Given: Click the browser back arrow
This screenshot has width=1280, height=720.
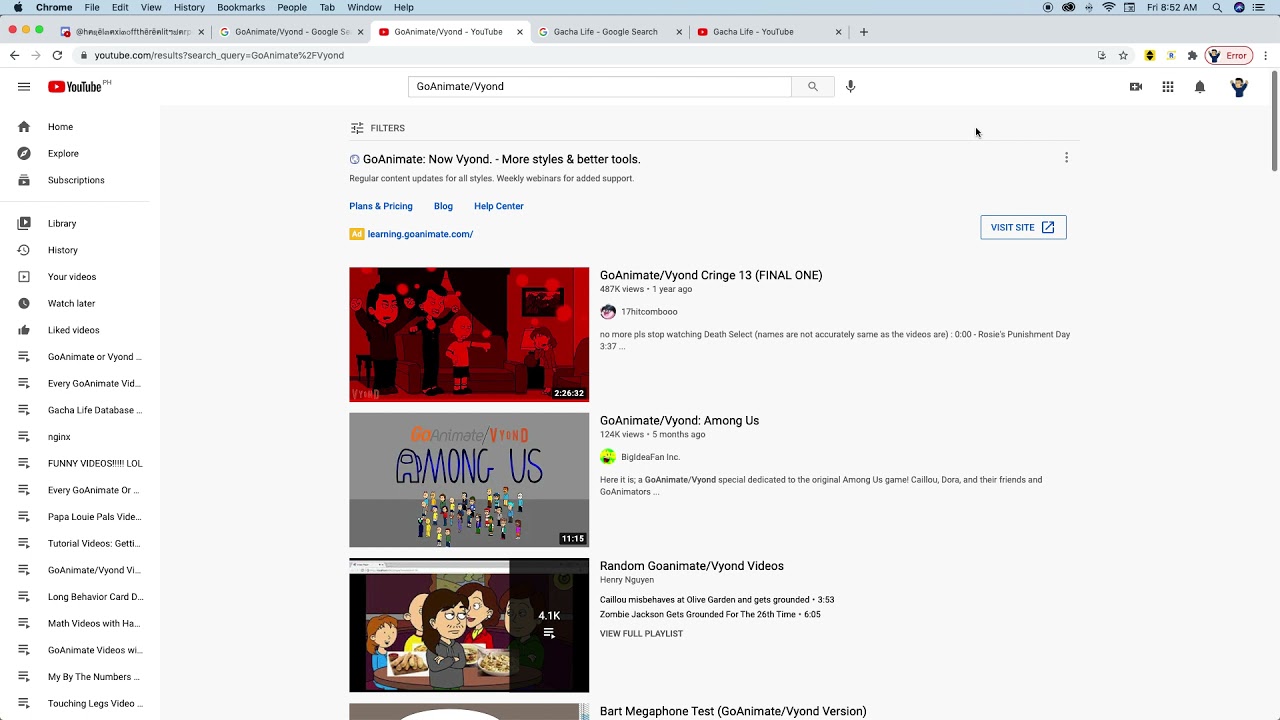Looking at the screenshot, I should coord(14,56).
